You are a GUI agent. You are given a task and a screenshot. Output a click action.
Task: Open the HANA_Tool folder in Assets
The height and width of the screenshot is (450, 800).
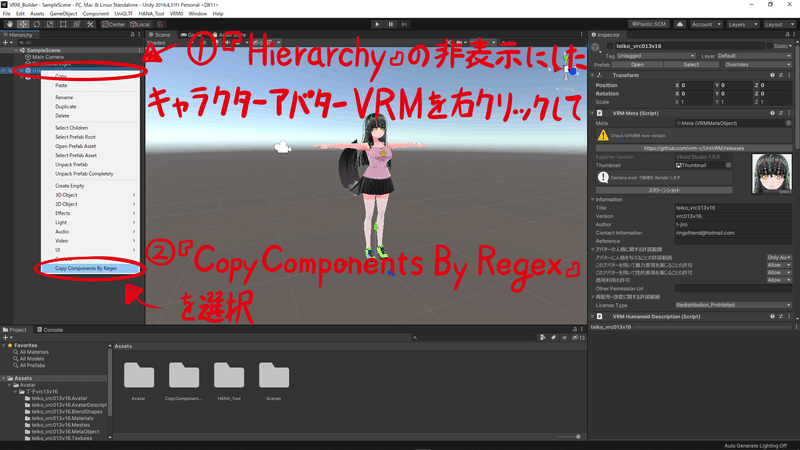[229, 381]
